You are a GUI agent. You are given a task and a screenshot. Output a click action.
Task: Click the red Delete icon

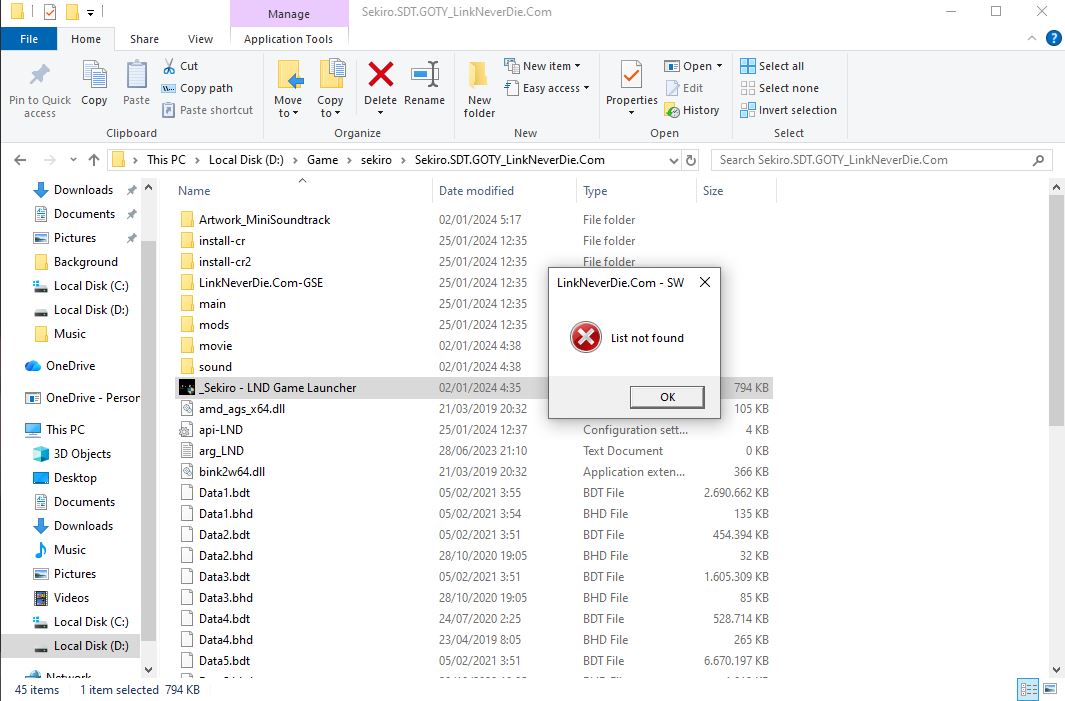click(x=380, y=74)
